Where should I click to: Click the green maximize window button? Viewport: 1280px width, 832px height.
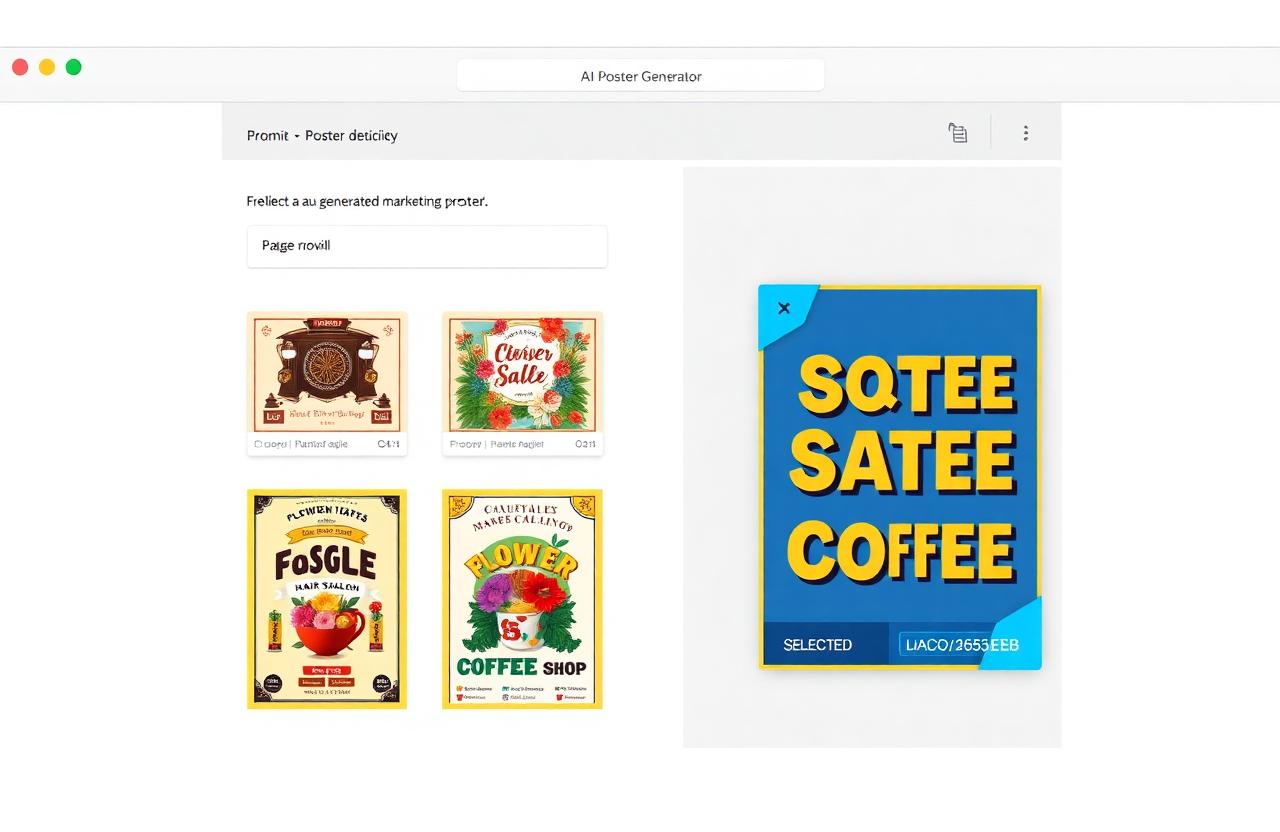point(73,67)
